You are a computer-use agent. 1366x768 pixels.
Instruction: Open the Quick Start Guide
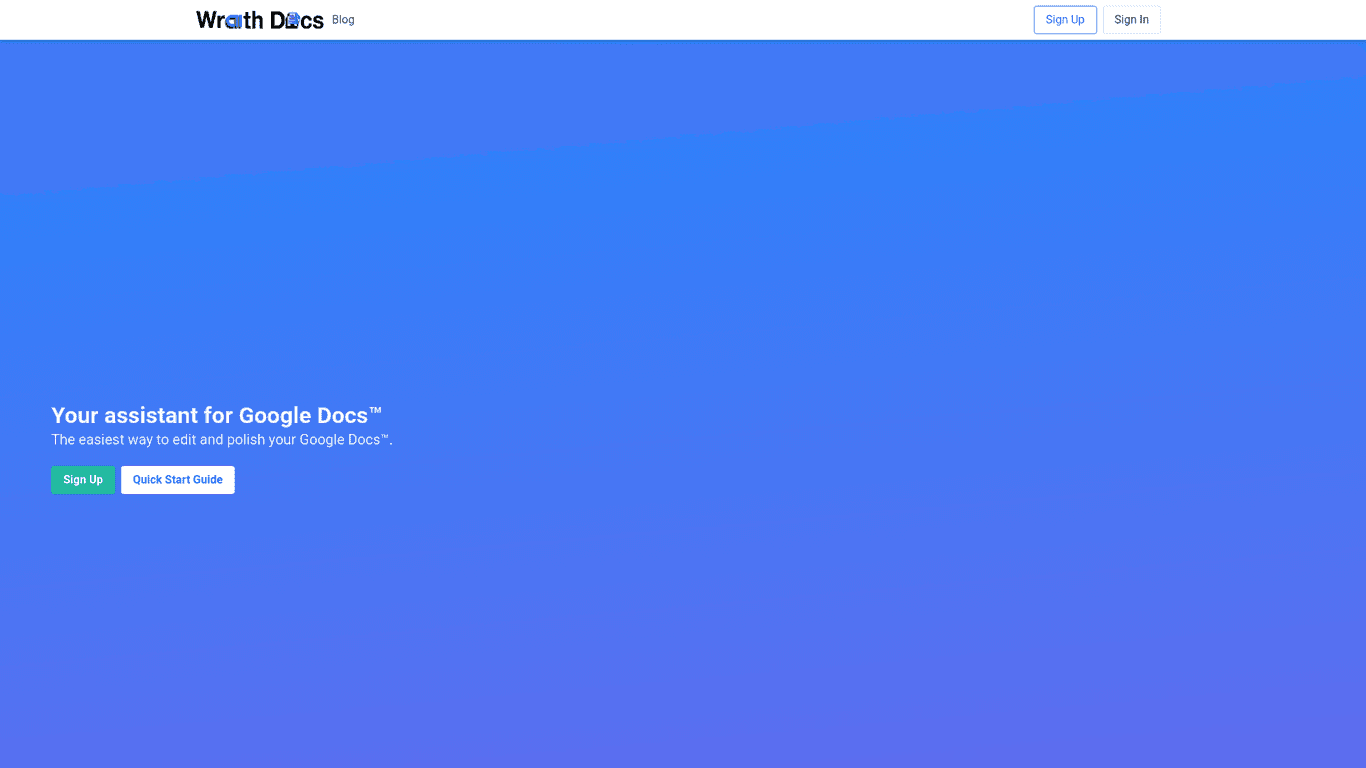(178, 480)
